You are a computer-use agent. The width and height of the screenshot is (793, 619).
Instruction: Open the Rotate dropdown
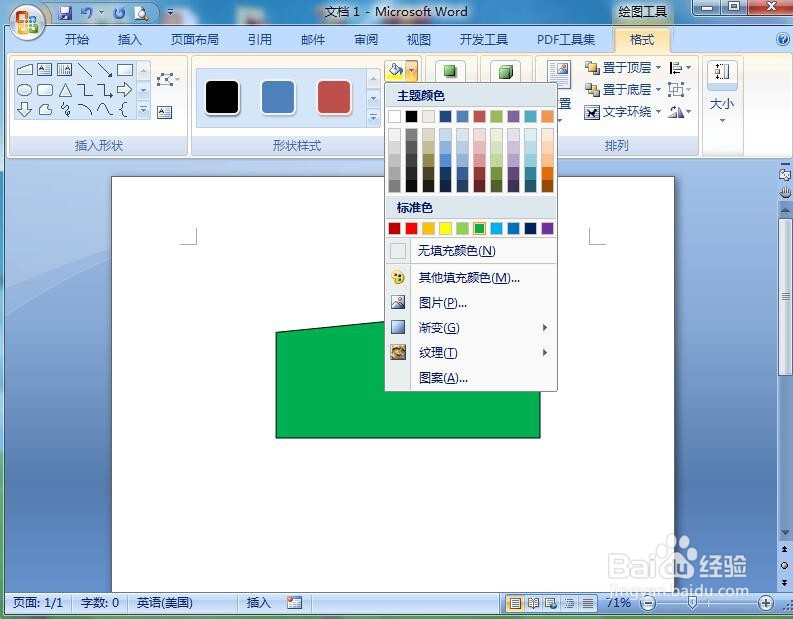coord(680,112)
